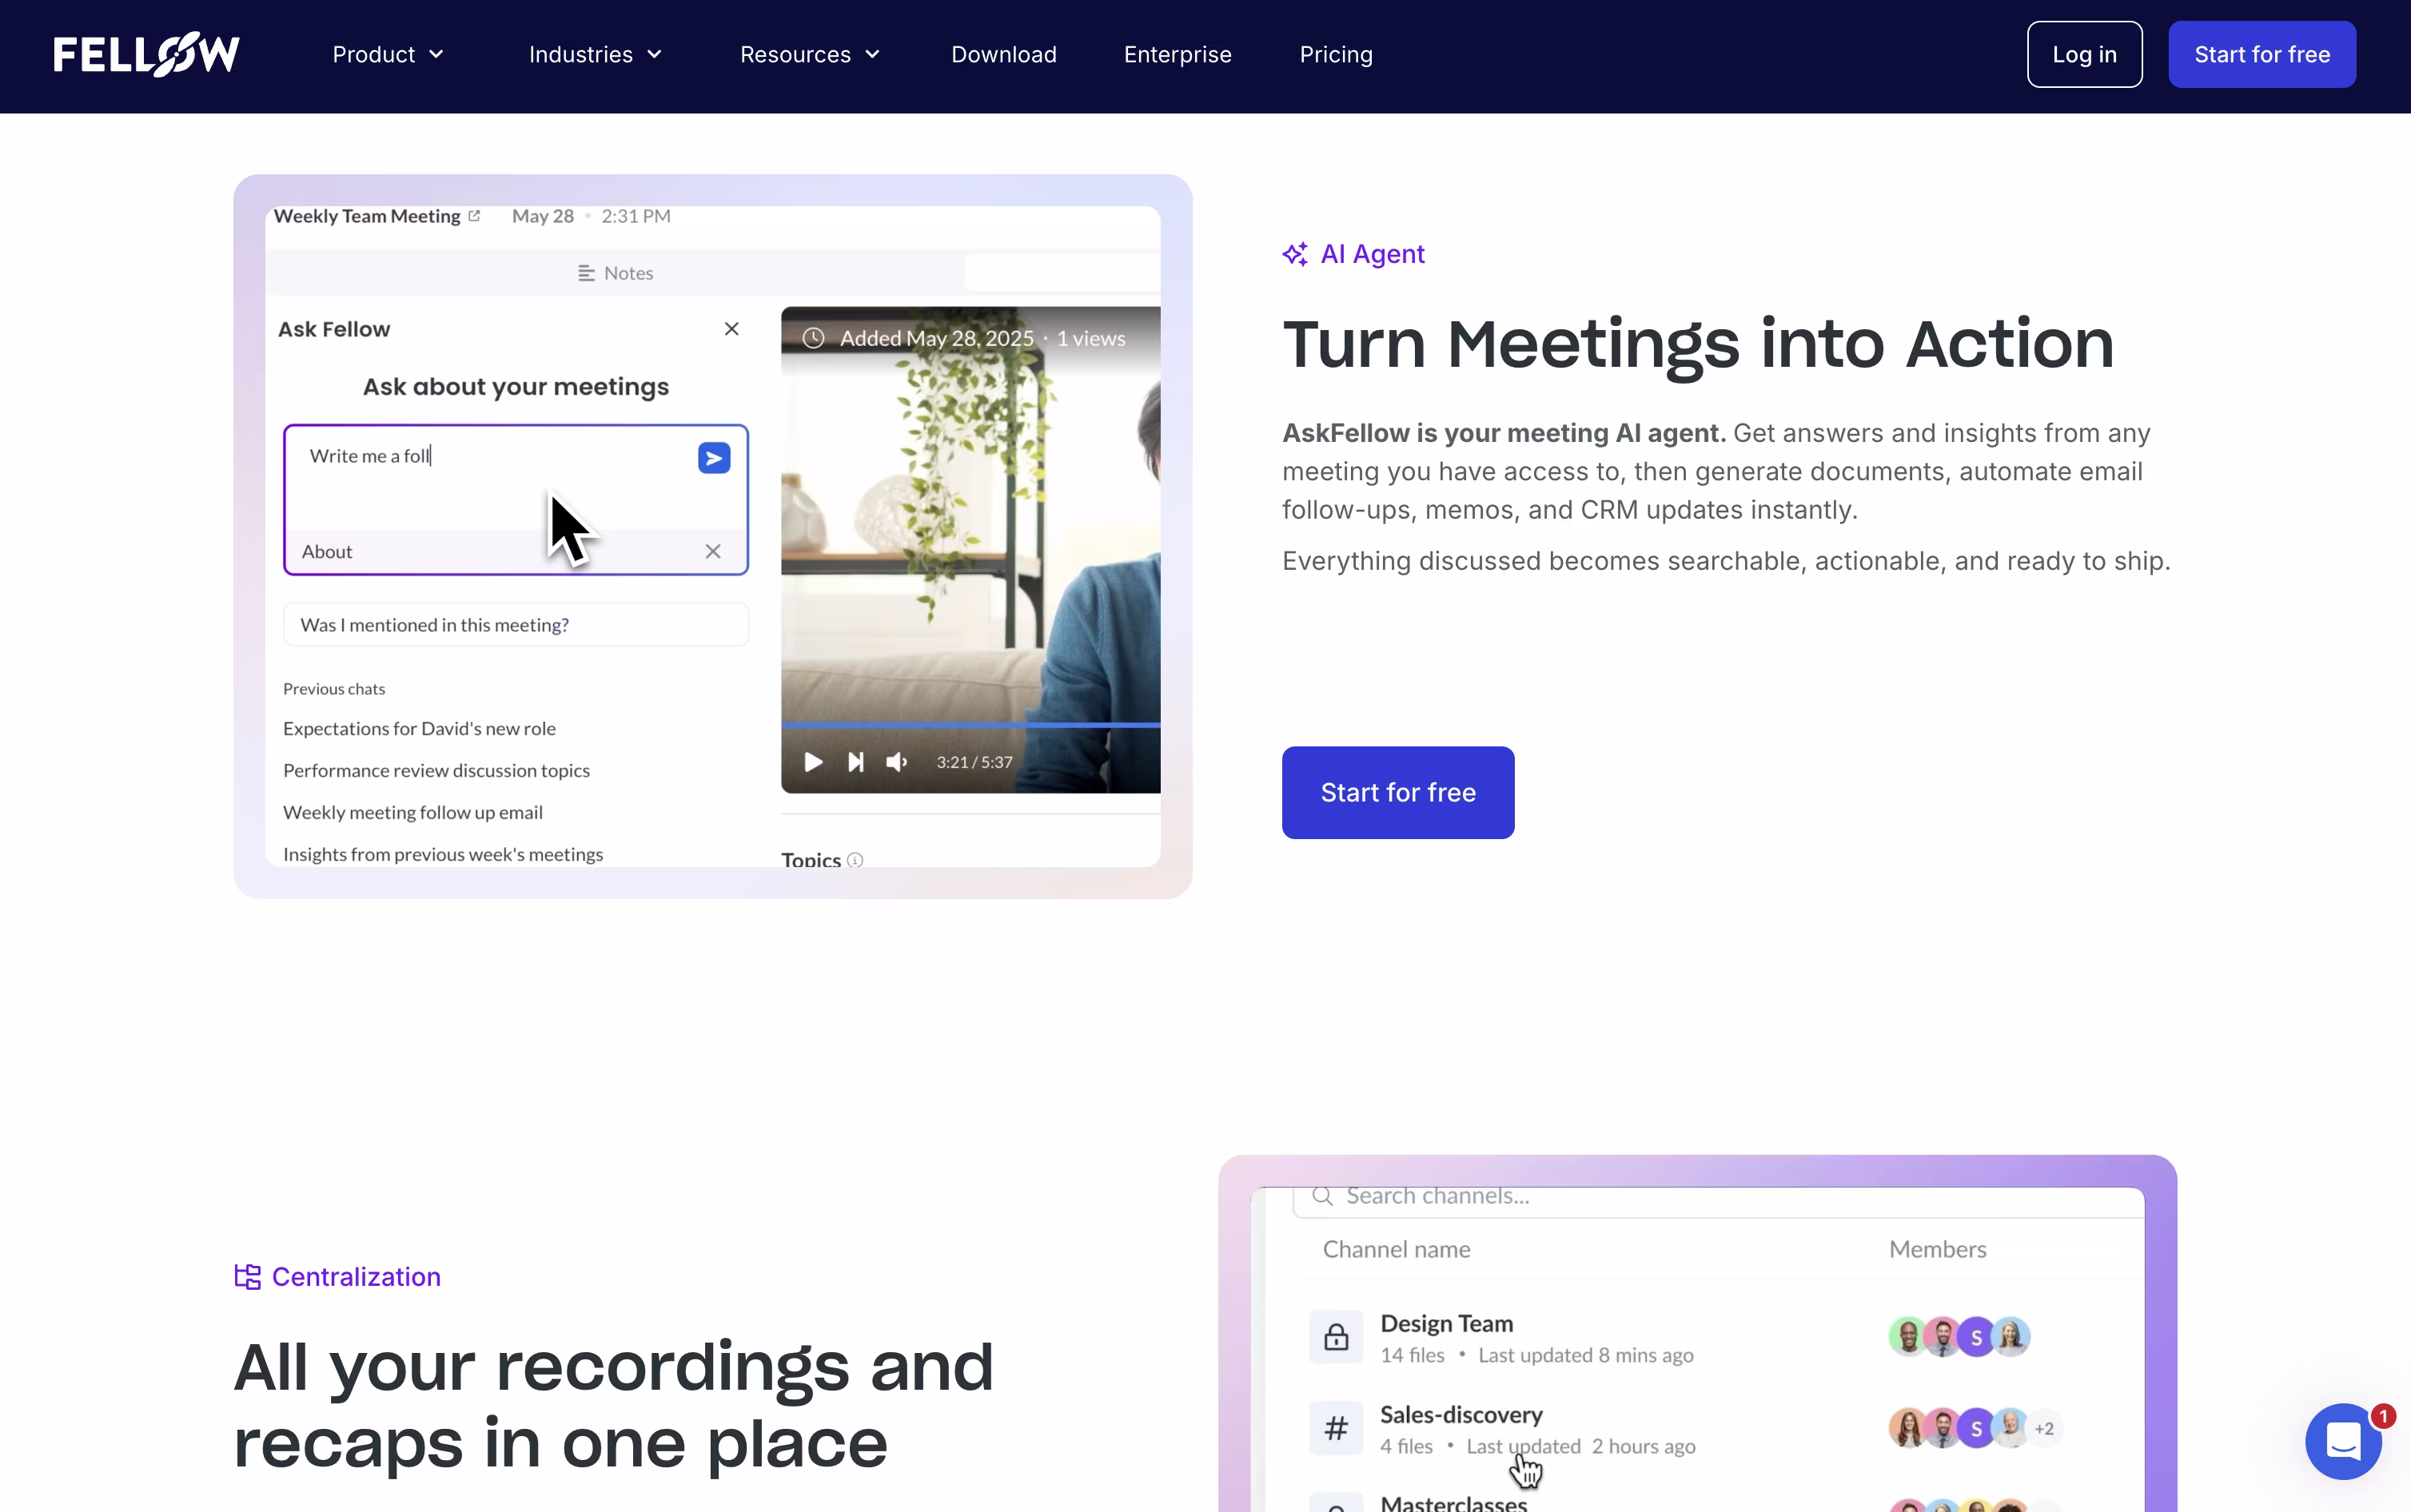
Task: Click the Centralization icon
Action: [x=247, y=1276]
